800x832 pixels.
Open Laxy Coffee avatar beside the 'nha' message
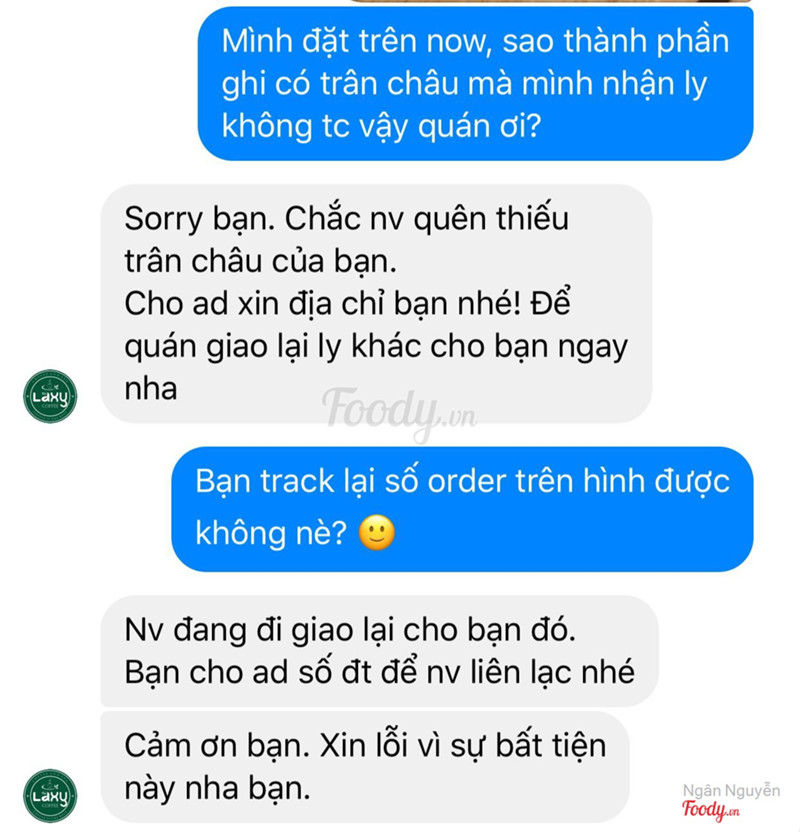pos(50,396)
